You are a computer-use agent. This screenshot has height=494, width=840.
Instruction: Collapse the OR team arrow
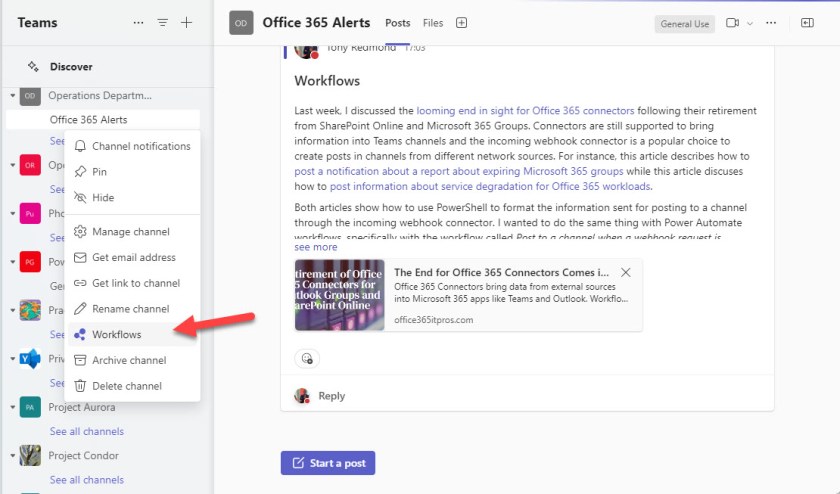[x=12, y=165]
